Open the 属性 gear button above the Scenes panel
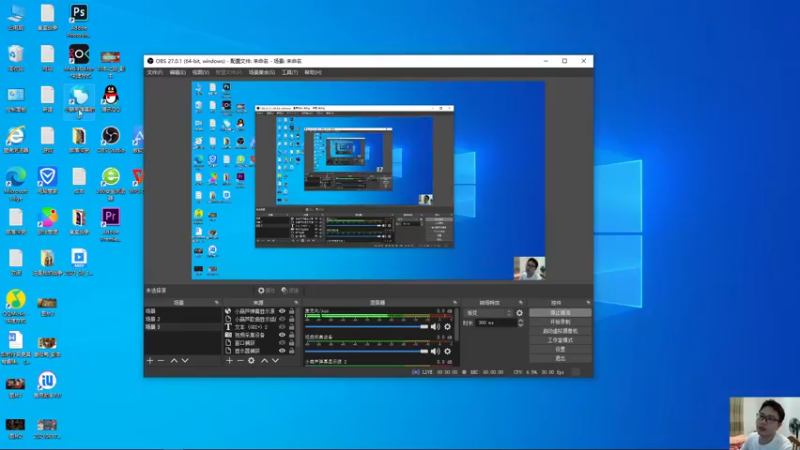The image size is (800, 450). 266,290
